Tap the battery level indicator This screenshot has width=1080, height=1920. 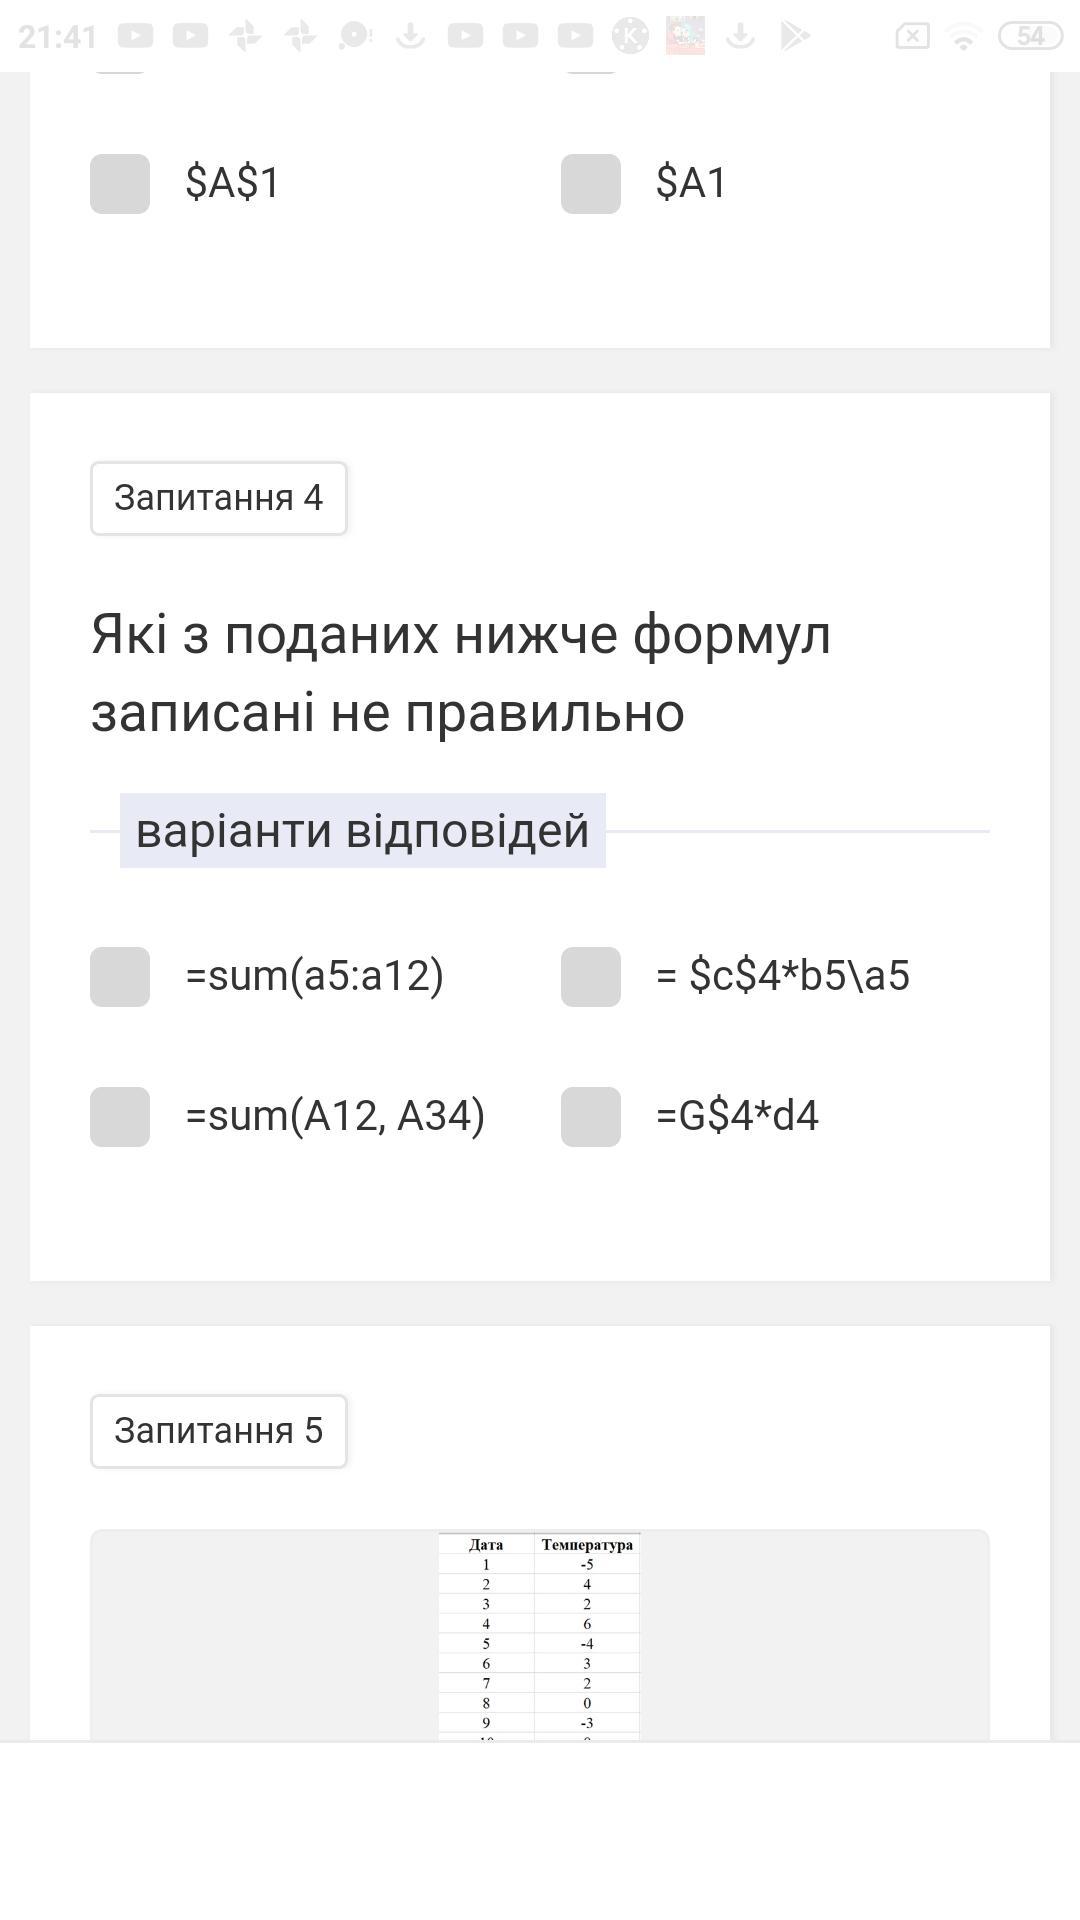[1030, 37]
